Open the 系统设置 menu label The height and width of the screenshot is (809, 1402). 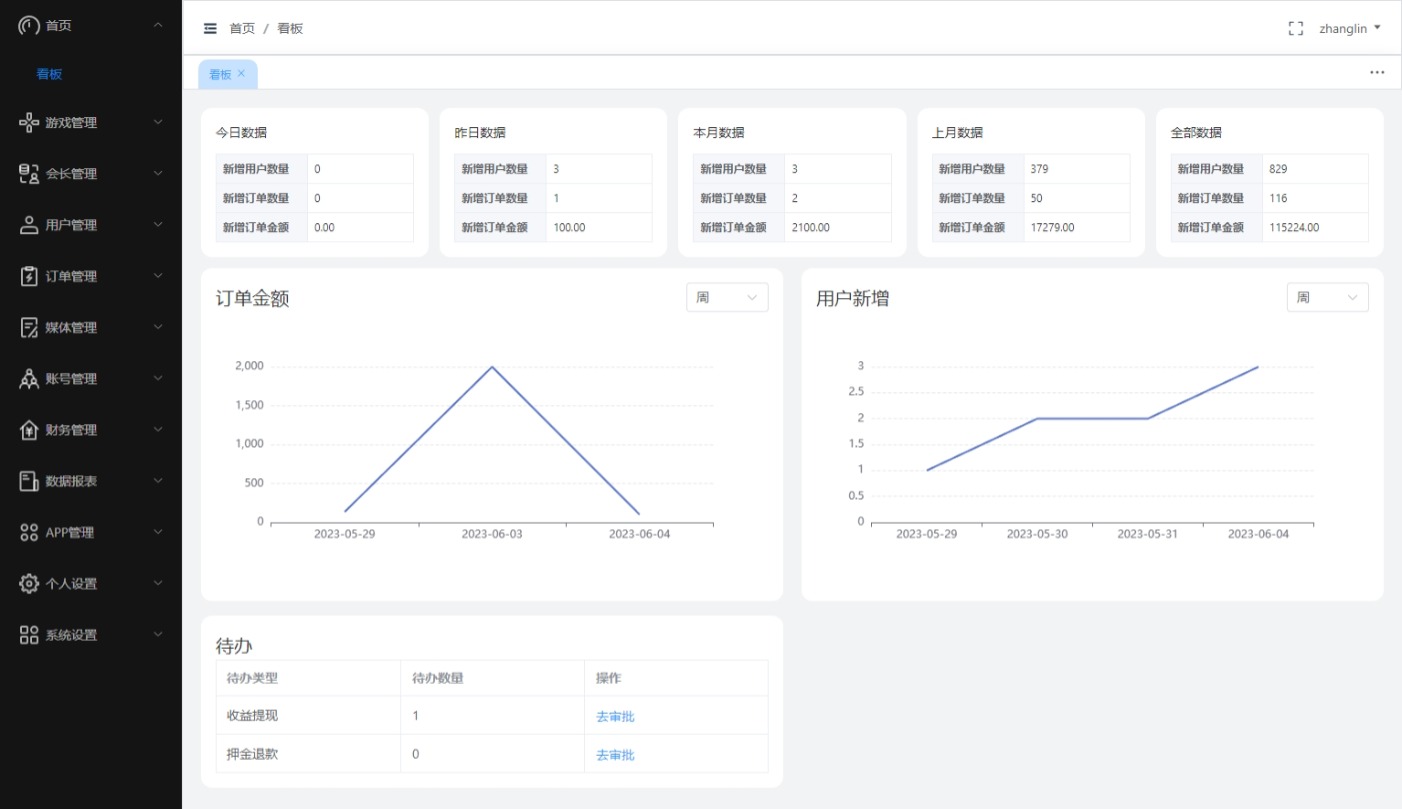[x=71, y=635]
